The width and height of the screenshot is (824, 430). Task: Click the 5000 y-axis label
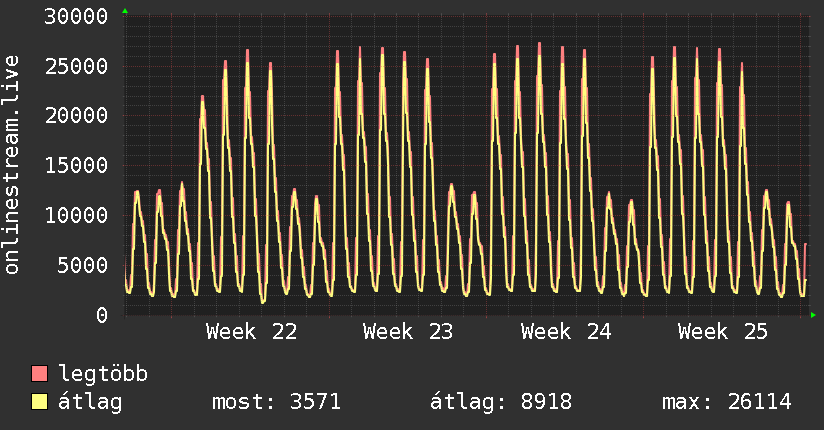83,265
